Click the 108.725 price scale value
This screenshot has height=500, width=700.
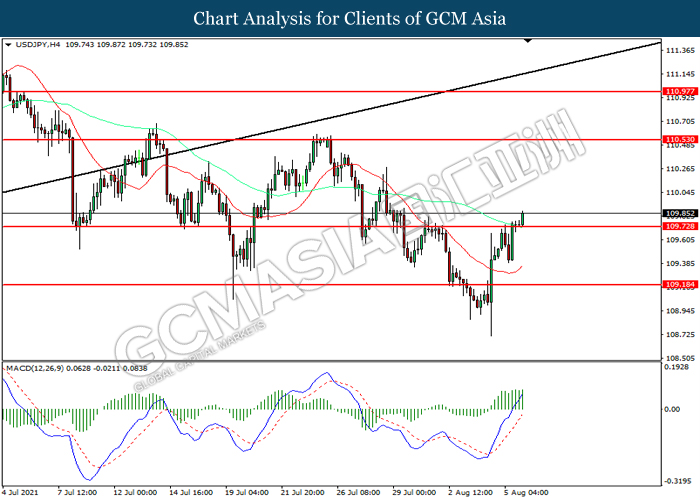(x=680, y=334)
